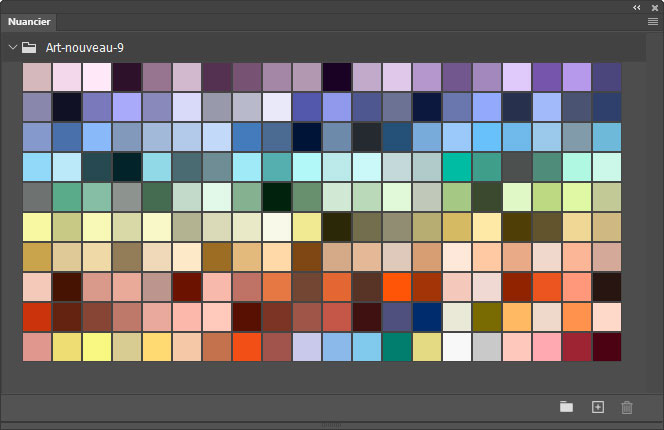Close the Nuancier panel
Image resolution: width=664 pixels, height=430 pixels.
click(653, 6)
